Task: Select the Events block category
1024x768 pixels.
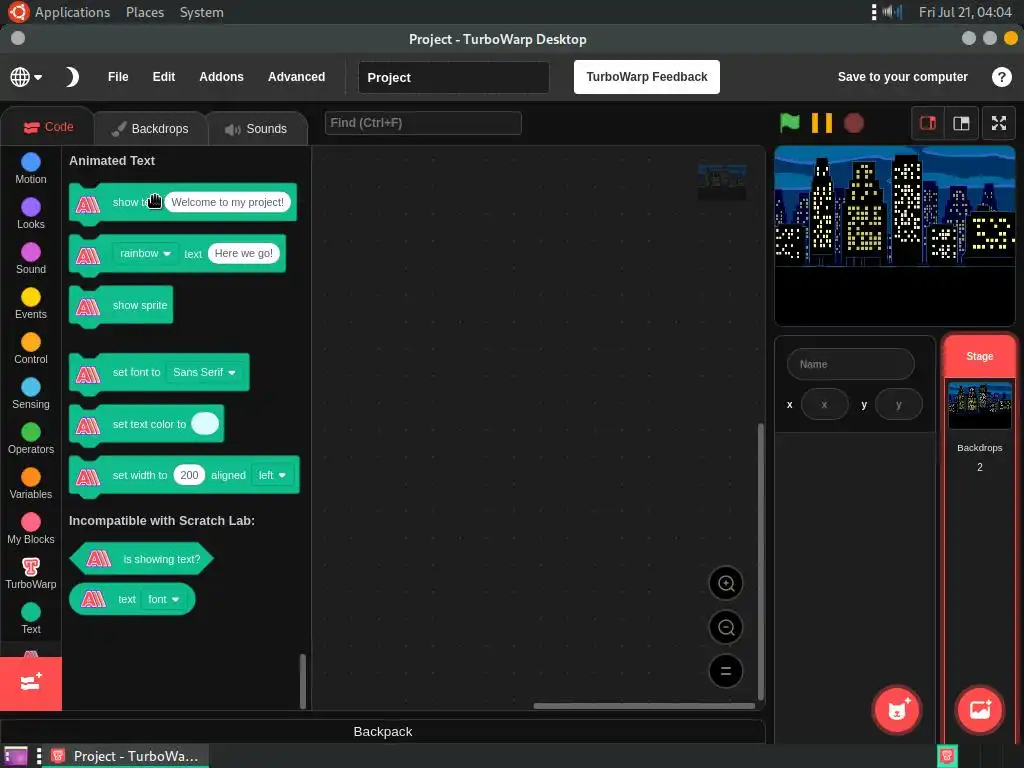Action: (x=31, y=304)
